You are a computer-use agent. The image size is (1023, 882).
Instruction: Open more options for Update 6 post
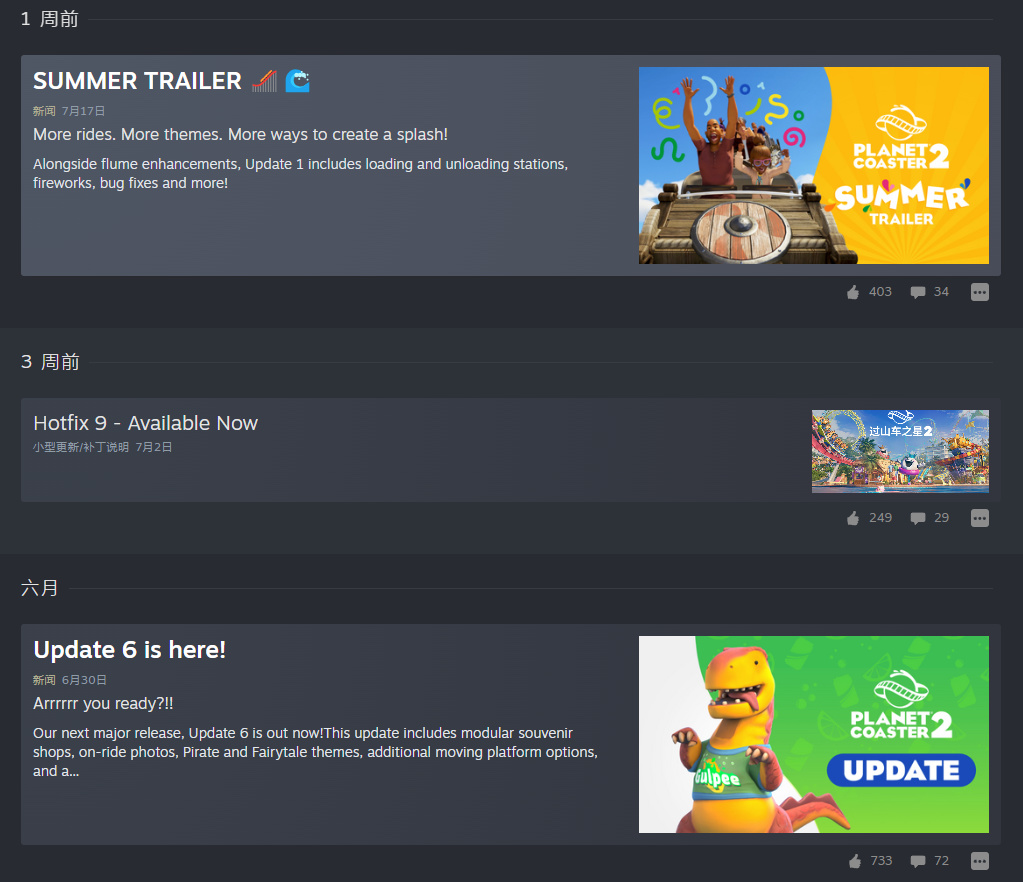(x=979, y=861)
